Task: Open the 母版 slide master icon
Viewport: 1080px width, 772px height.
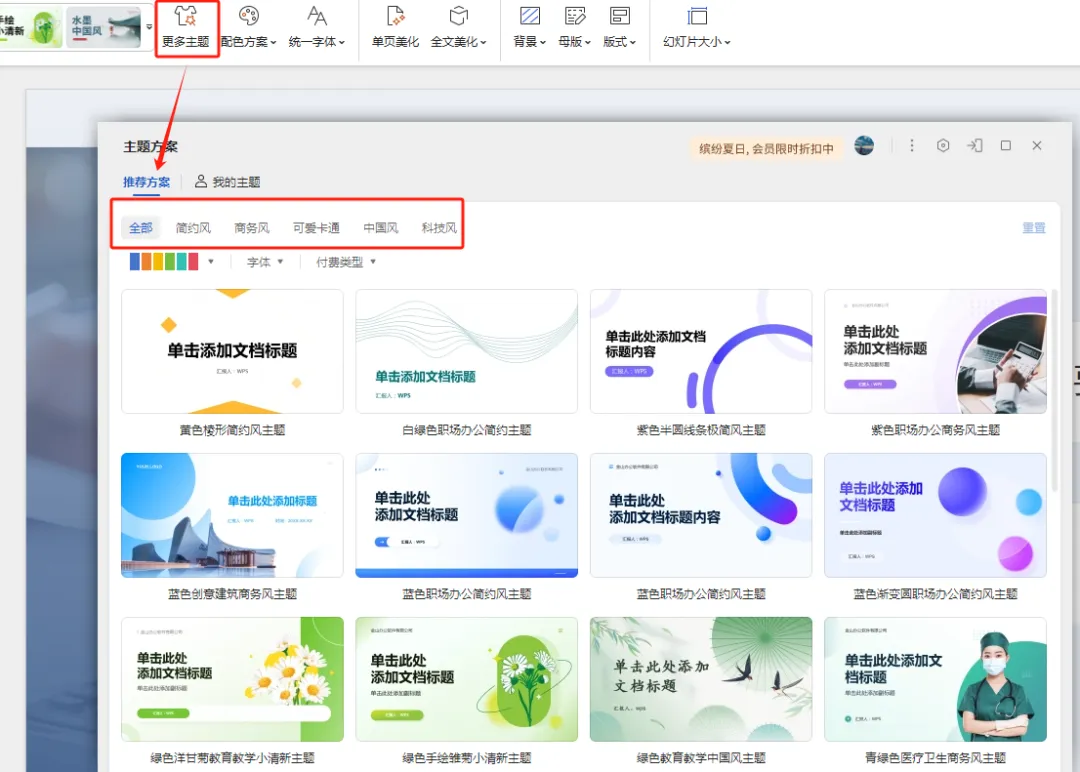Action: pyautogui.click(x=574, y=27)
